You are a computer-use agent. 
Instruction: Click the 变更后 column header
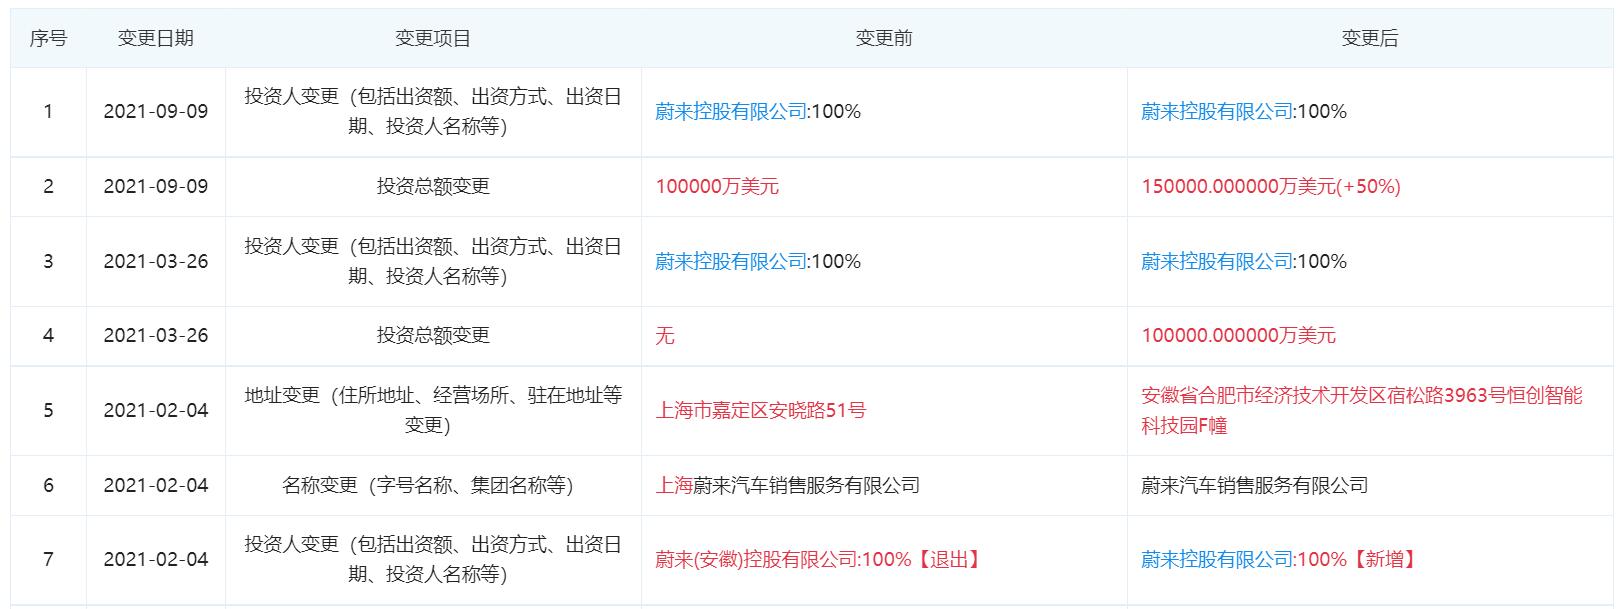(1370, 39)
